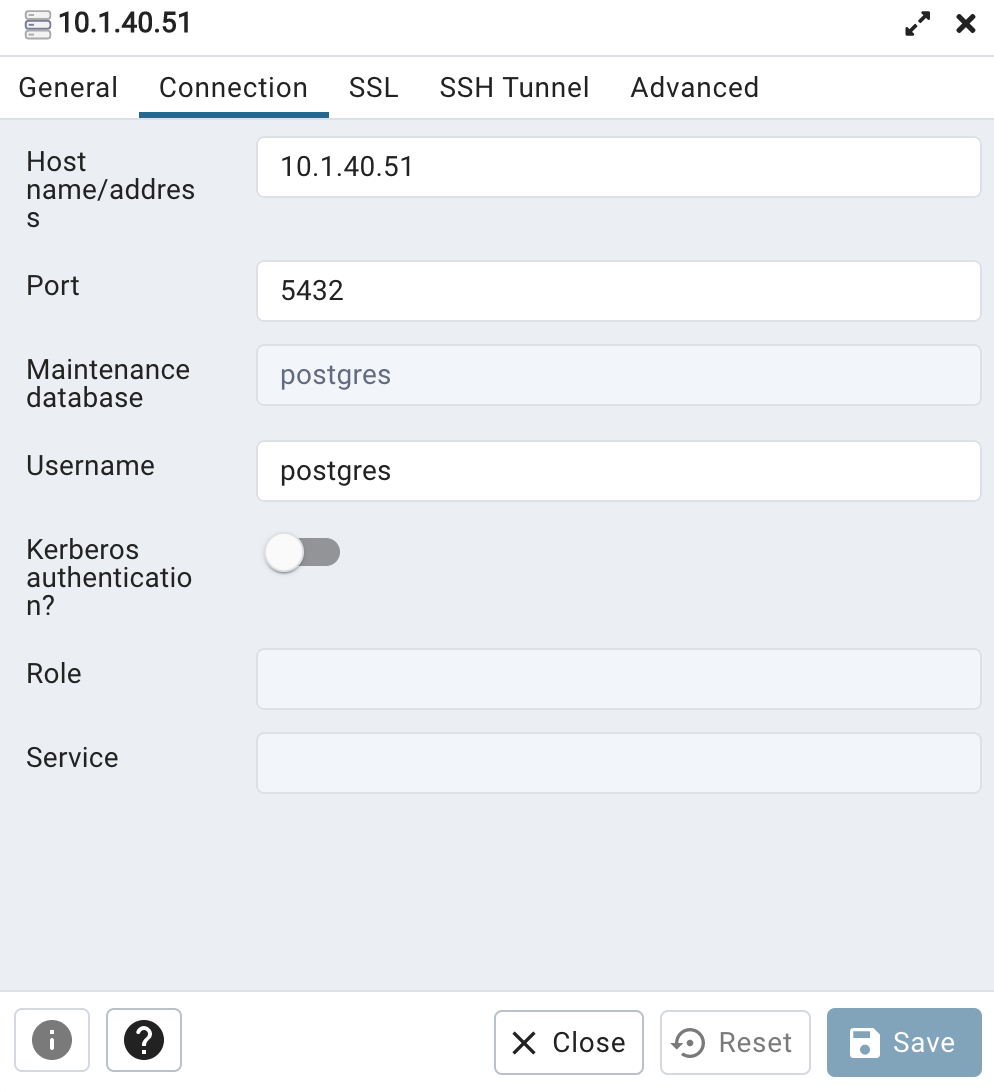Maximize dialog with expand arrows icon
Viewport: 994px width, 1092px height.
pos(917,24)
